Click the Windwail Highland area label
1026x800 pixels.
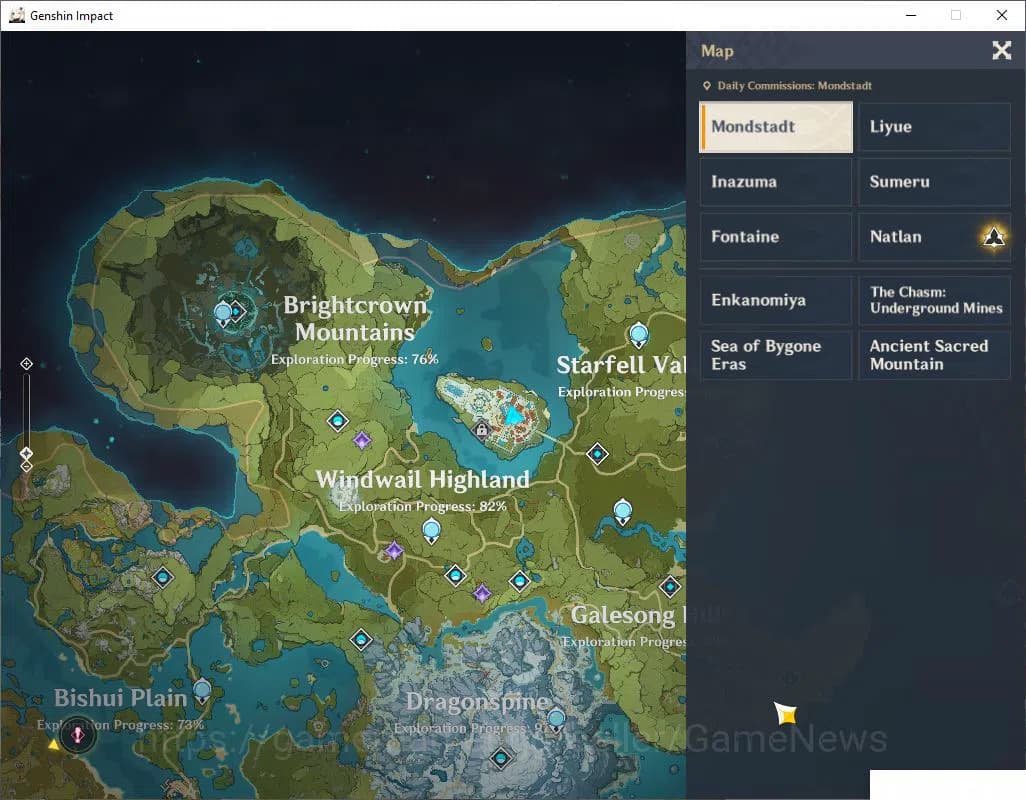click(x=423, y=479)
